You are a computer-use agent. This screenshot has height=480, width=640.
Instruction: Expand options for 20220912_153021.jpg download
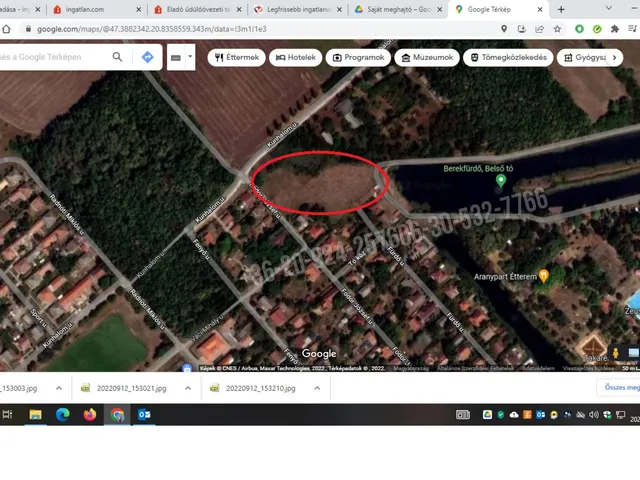click(188, 387)
